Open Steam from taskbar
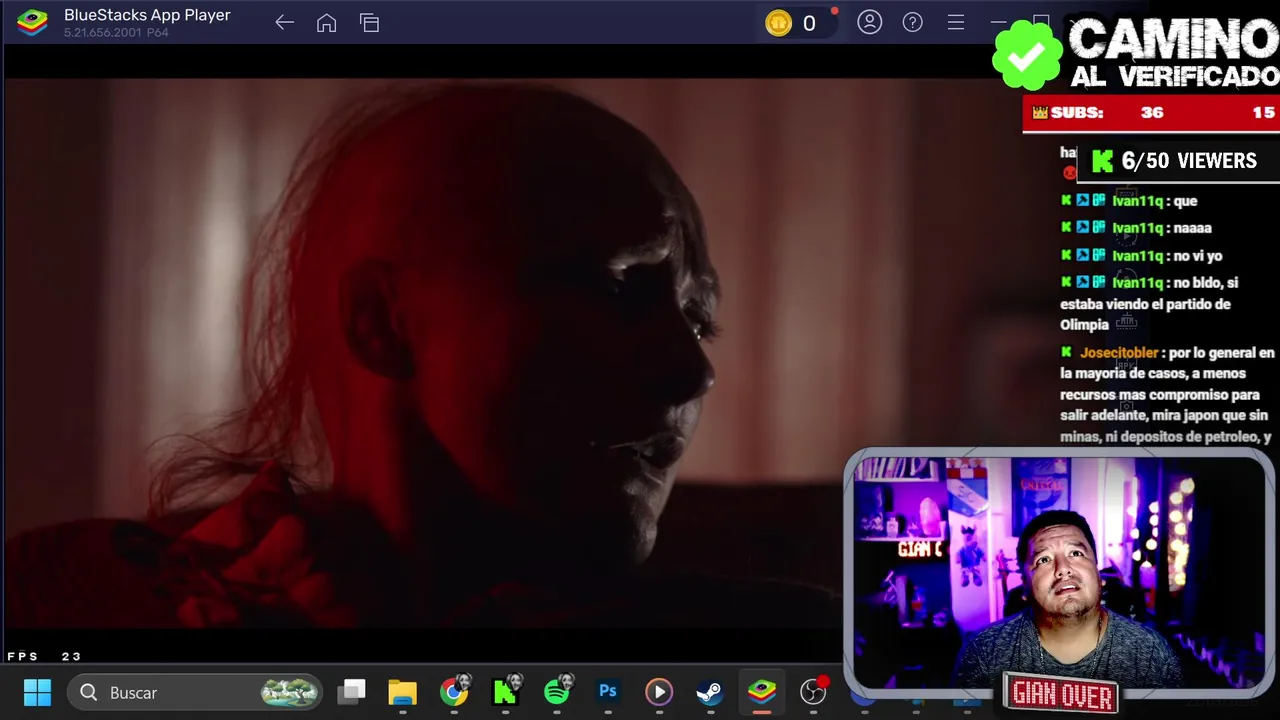This screenshot has width=1280, height=720. pyautogui.click(x=710, y=692)
